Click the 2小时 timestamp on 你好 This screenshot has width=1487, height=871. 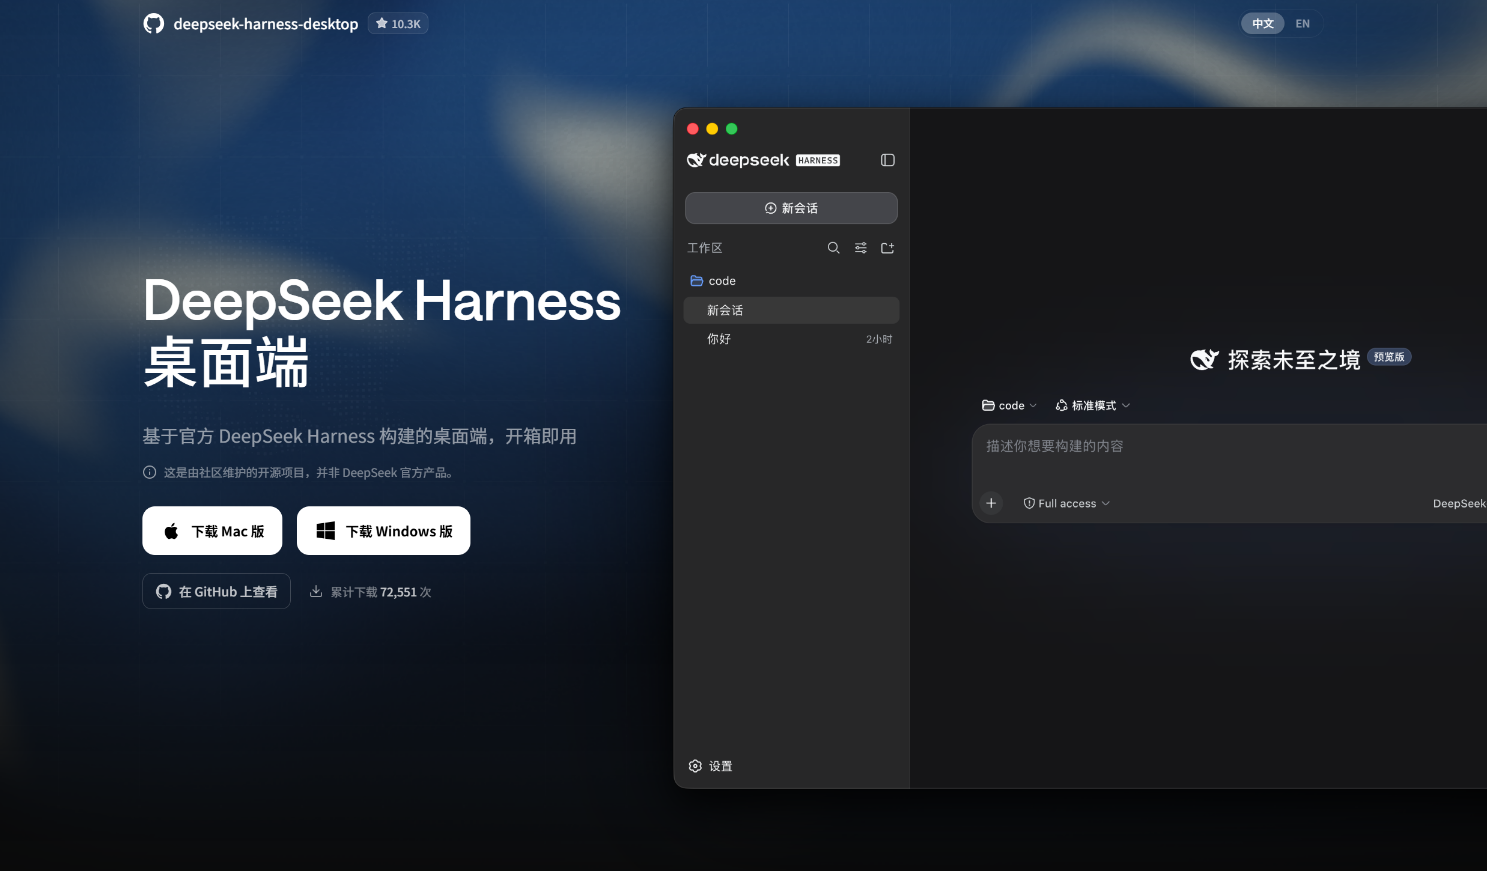click(879, 339)
